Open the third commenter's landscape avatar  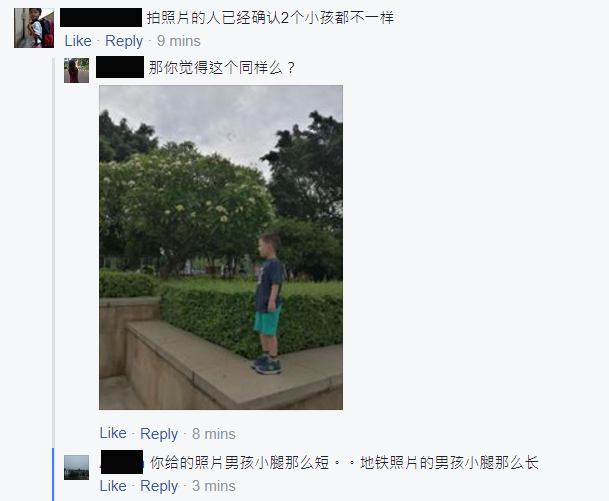[77, 468]
